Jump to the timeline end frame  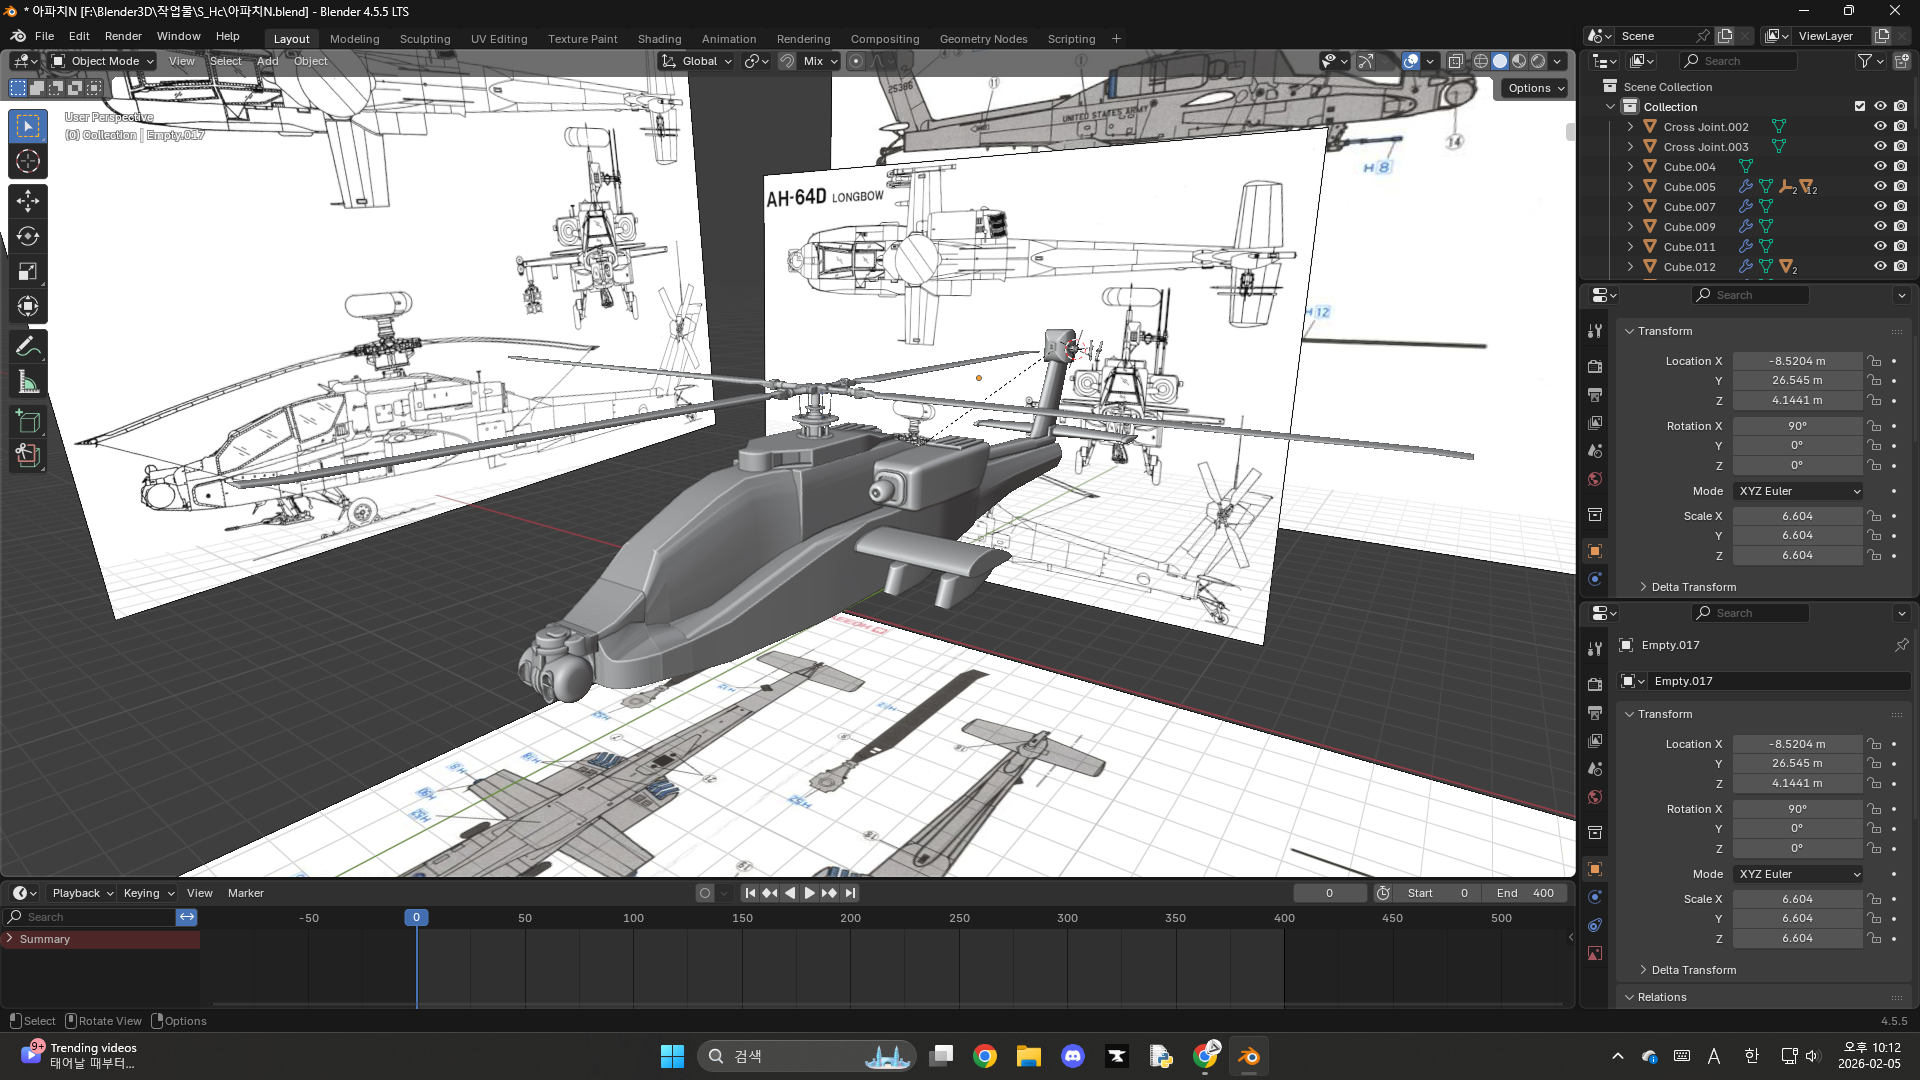point(850,893)
